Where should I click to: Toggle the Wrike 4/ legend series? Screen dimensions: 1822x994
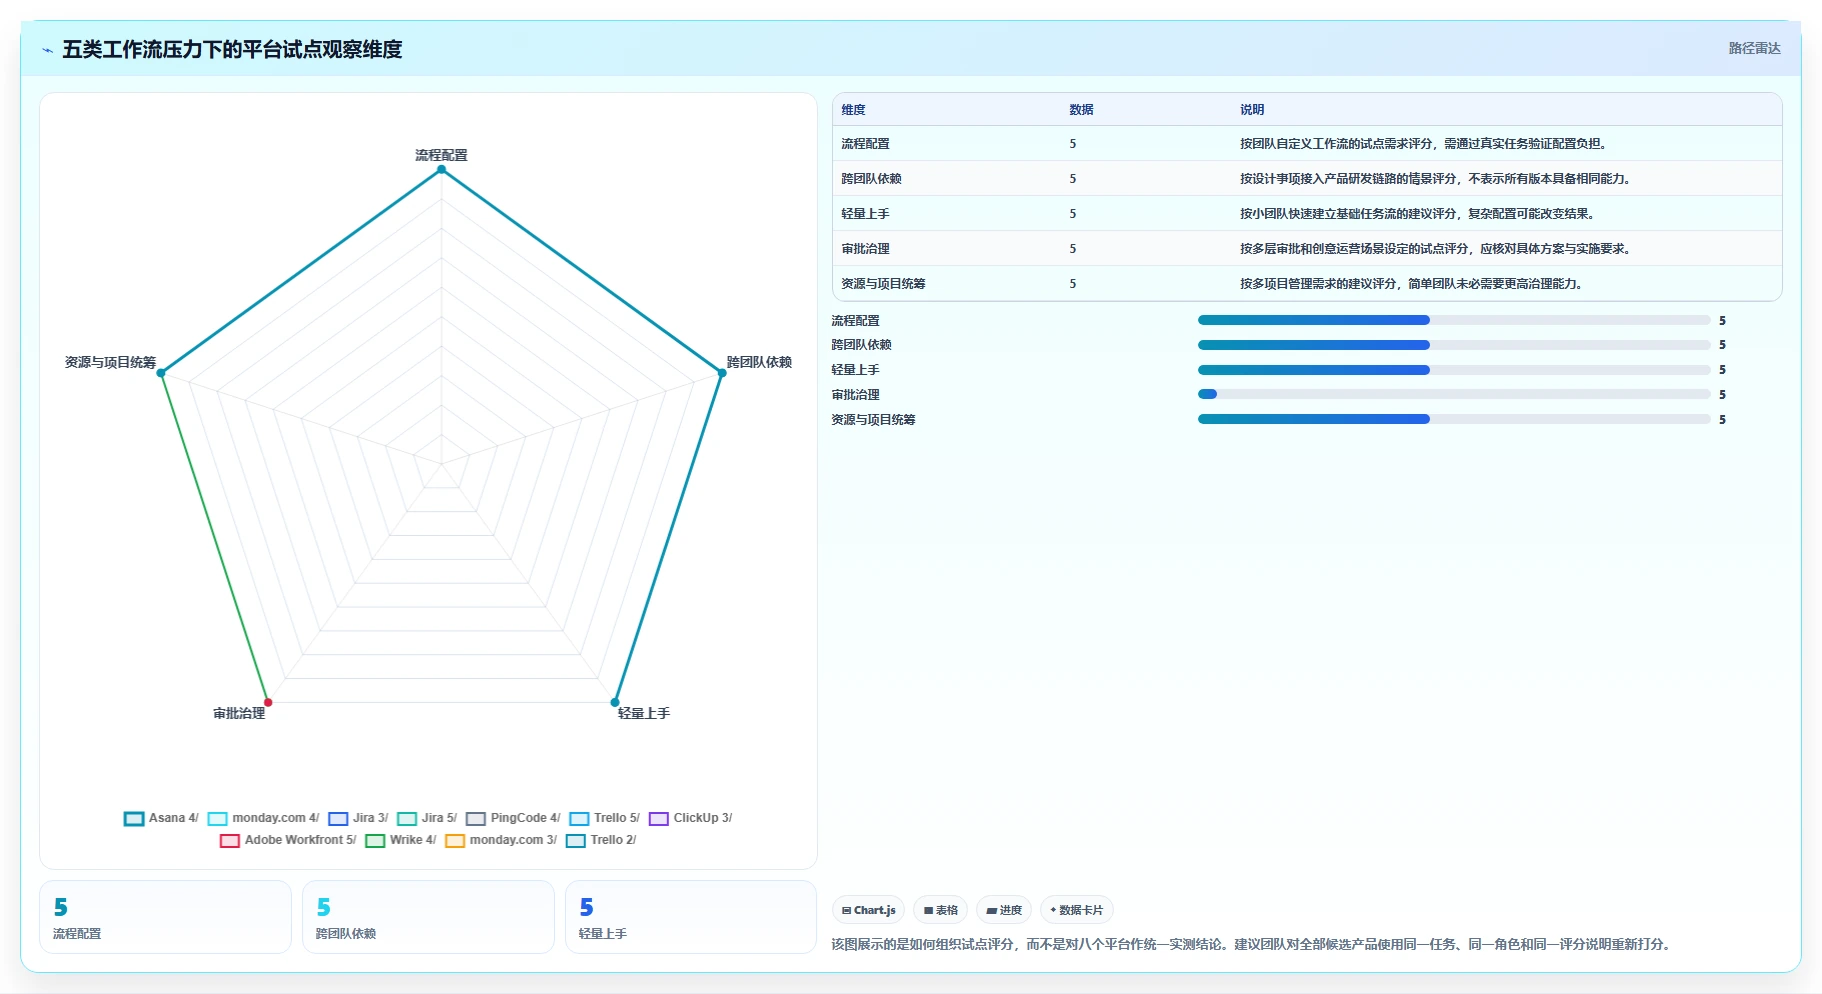(400, 840)
